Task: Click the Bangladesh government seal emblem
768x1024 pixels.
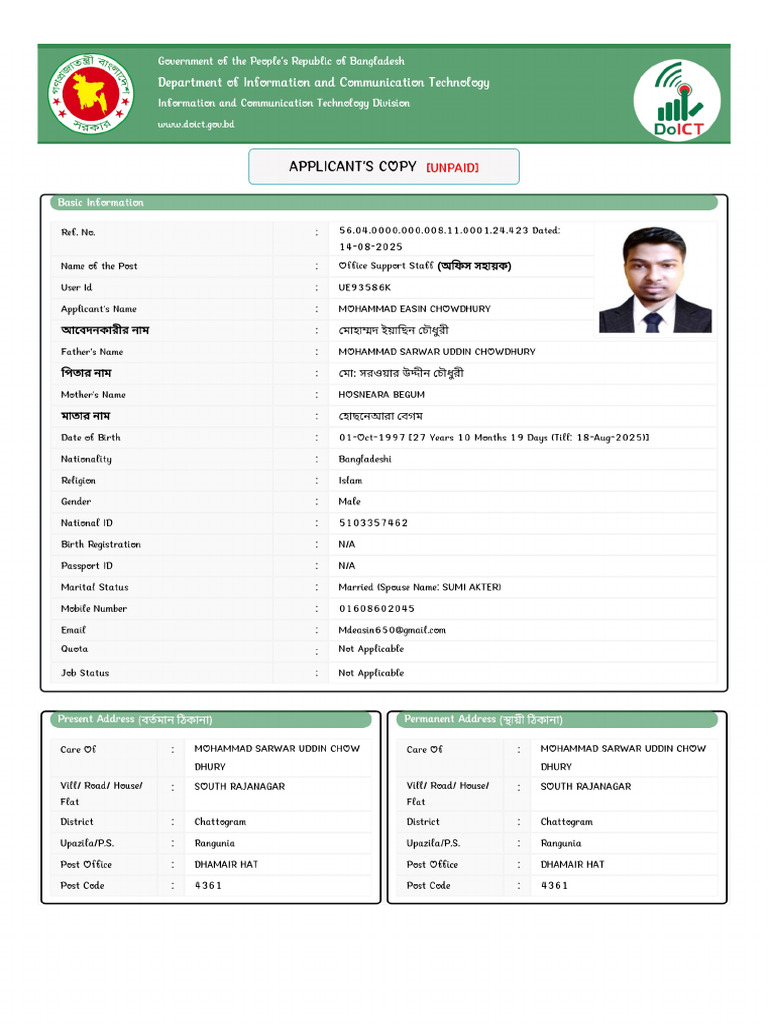Action: coord(91,94)
